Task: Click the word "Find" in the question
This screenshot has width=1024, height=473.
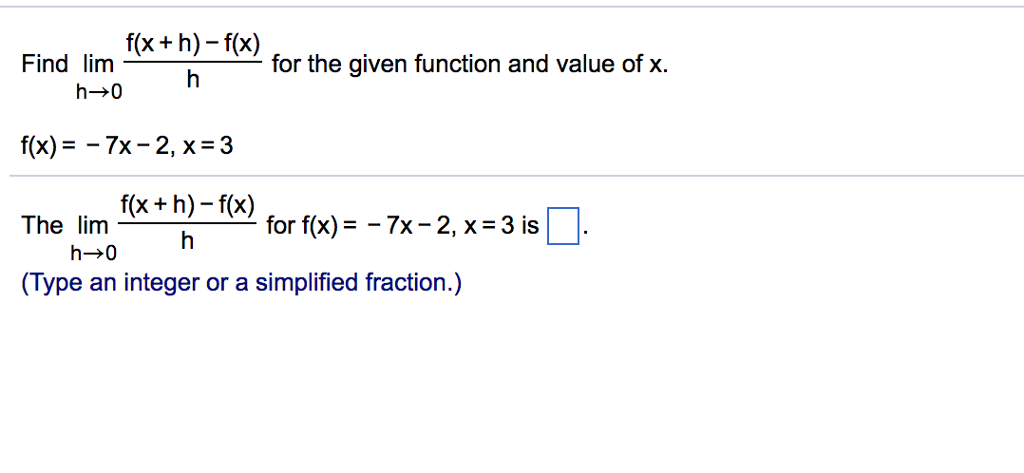Action: (x=45, y=66)
